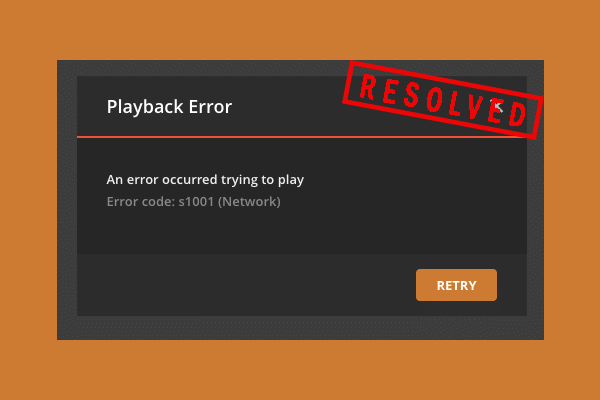
Task: Click the dark message body below error code
Action: click(x=302, y=232)
